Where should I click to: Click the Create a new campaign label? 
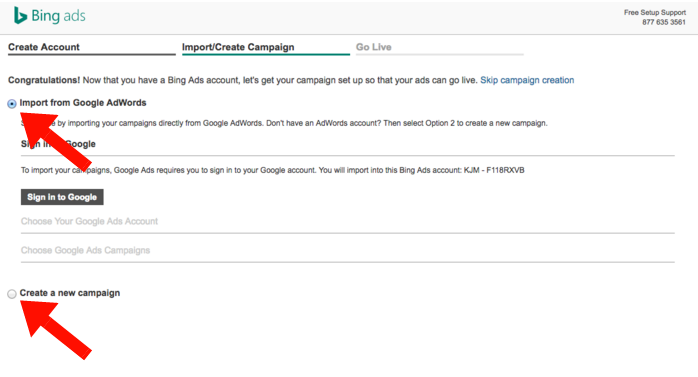point(70,293)
